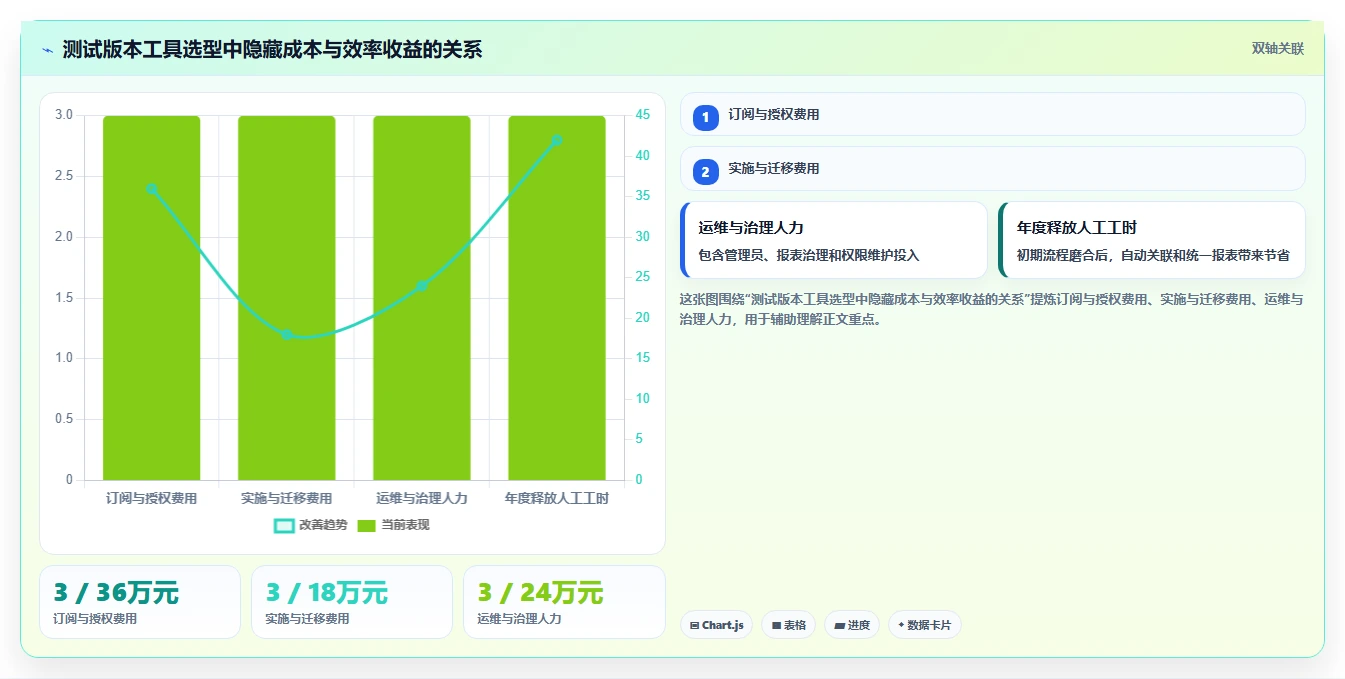Click the bar for 订阅与授权费用
The height and width of the screenshot is (679, 1345).
pyautogui.click(x=152, y=298)
